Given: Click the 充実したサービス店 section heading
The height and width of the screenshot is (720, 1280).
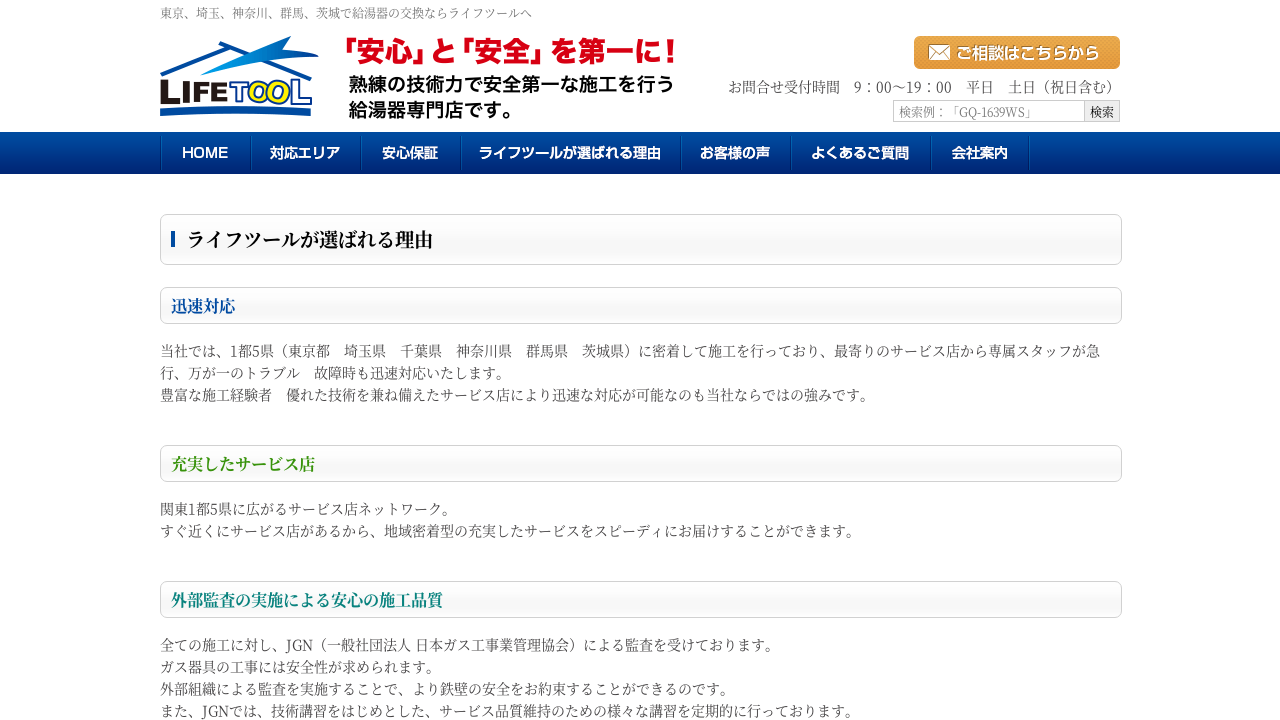Looking at the screenshot, I should pos(243,464).
